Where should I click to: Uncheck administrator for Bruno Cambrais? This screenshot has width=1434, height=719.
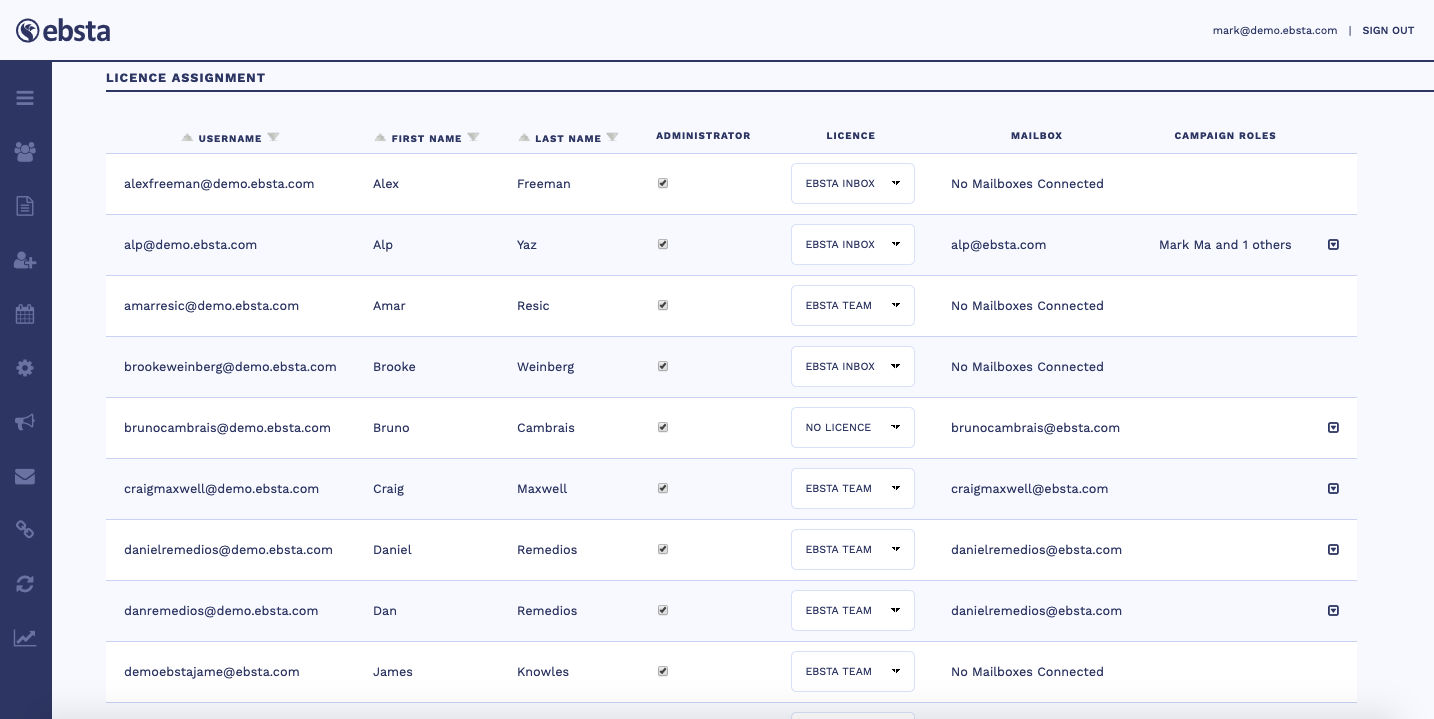point(663,428)
